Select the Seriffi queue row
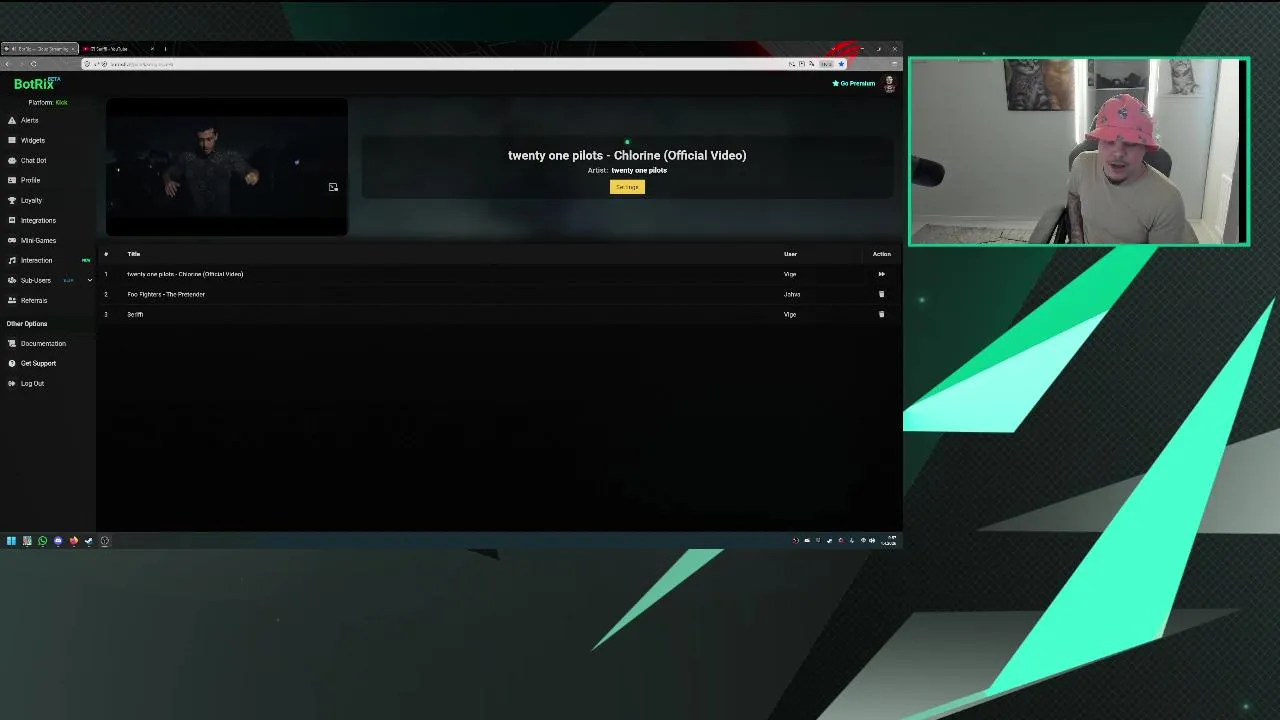 point(498,314)
